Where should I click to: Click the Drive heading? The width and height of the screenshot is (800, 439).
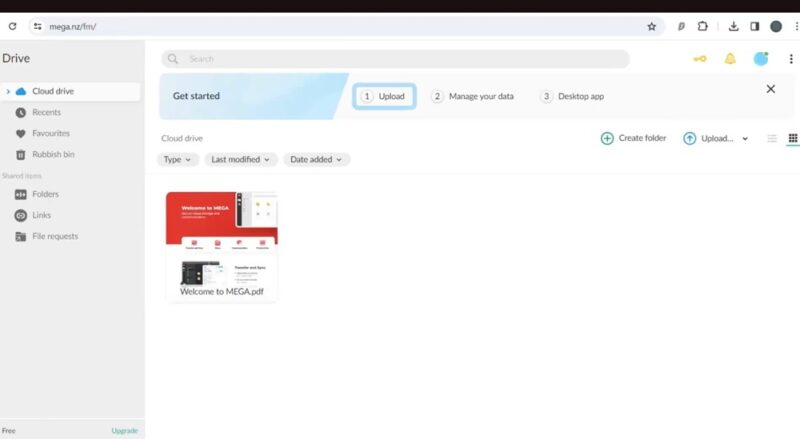(x=16, y=58)
